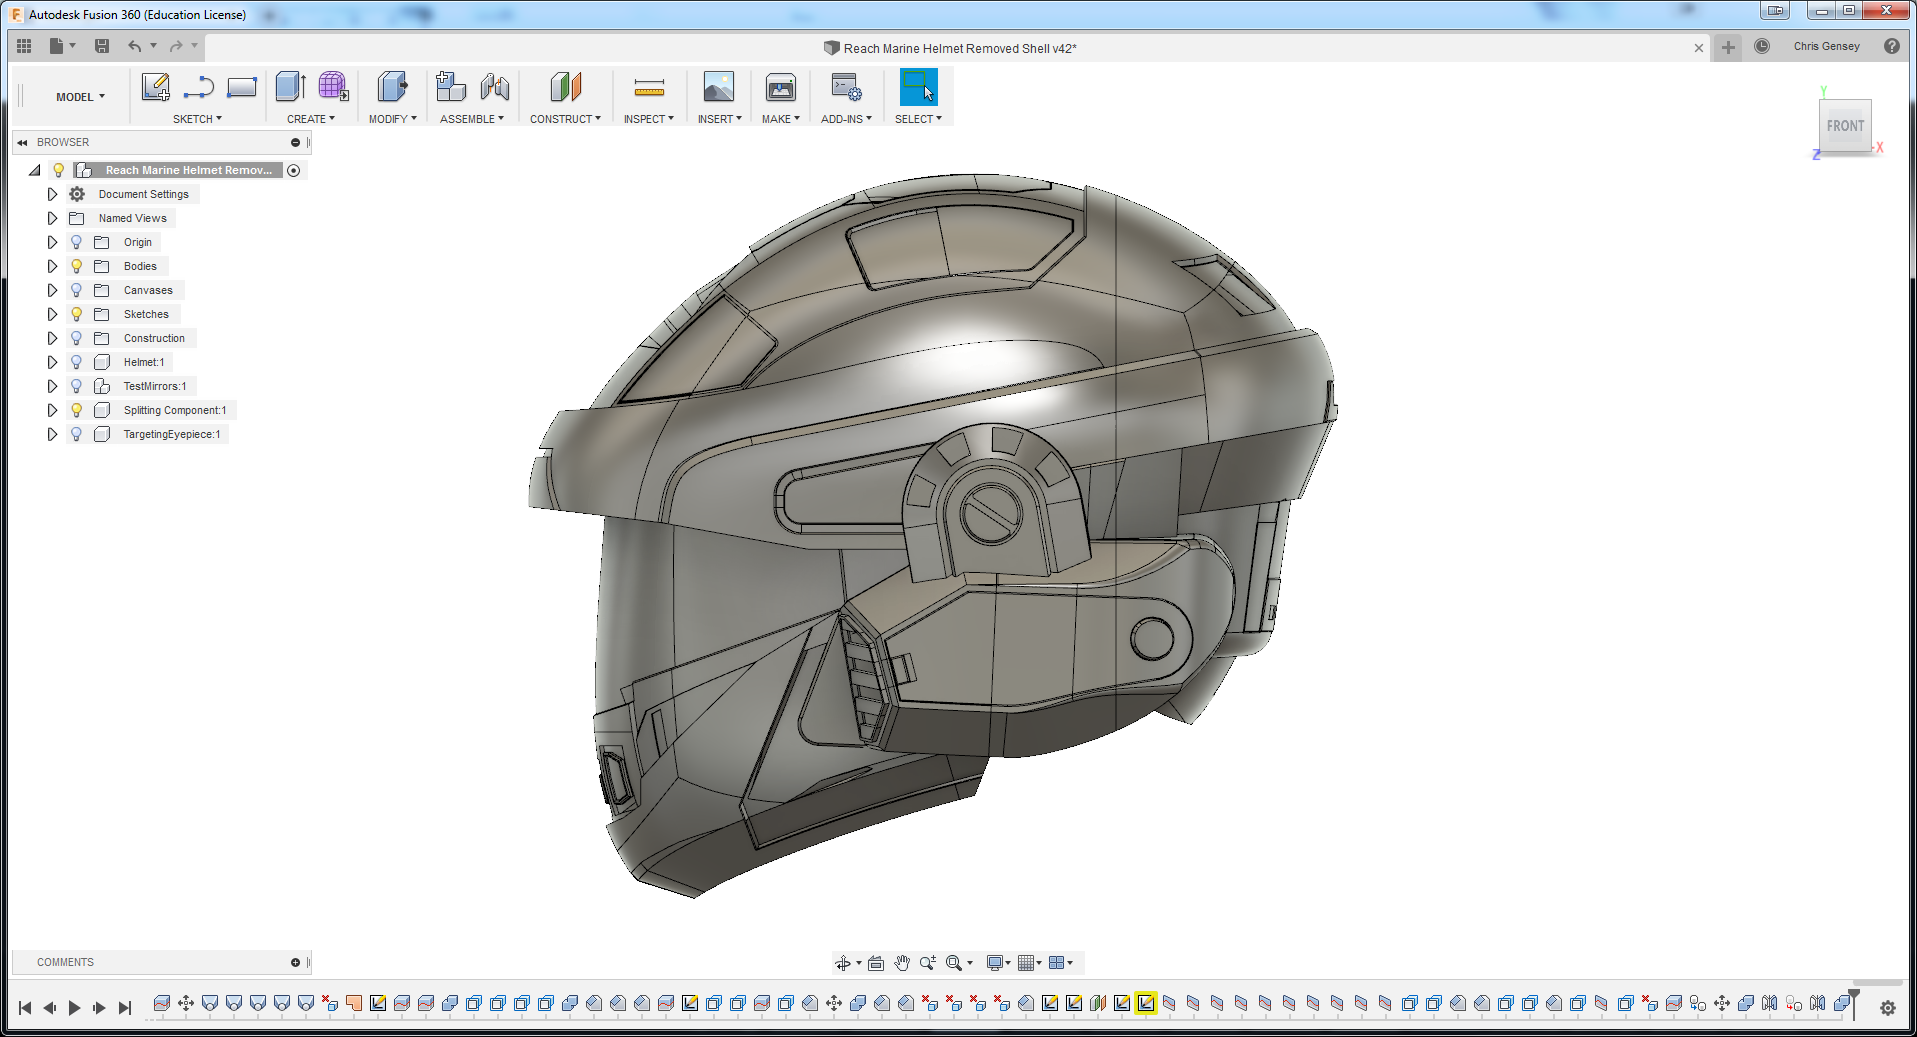
Task: Click the FRONT face of ViewCube
Action: [x=1845, y=126]
